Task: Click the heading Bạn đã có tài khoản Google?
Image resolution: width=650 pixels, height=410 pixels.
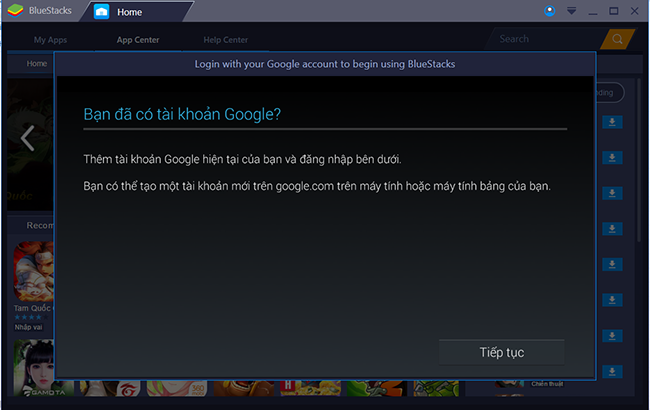Action: 182,114
